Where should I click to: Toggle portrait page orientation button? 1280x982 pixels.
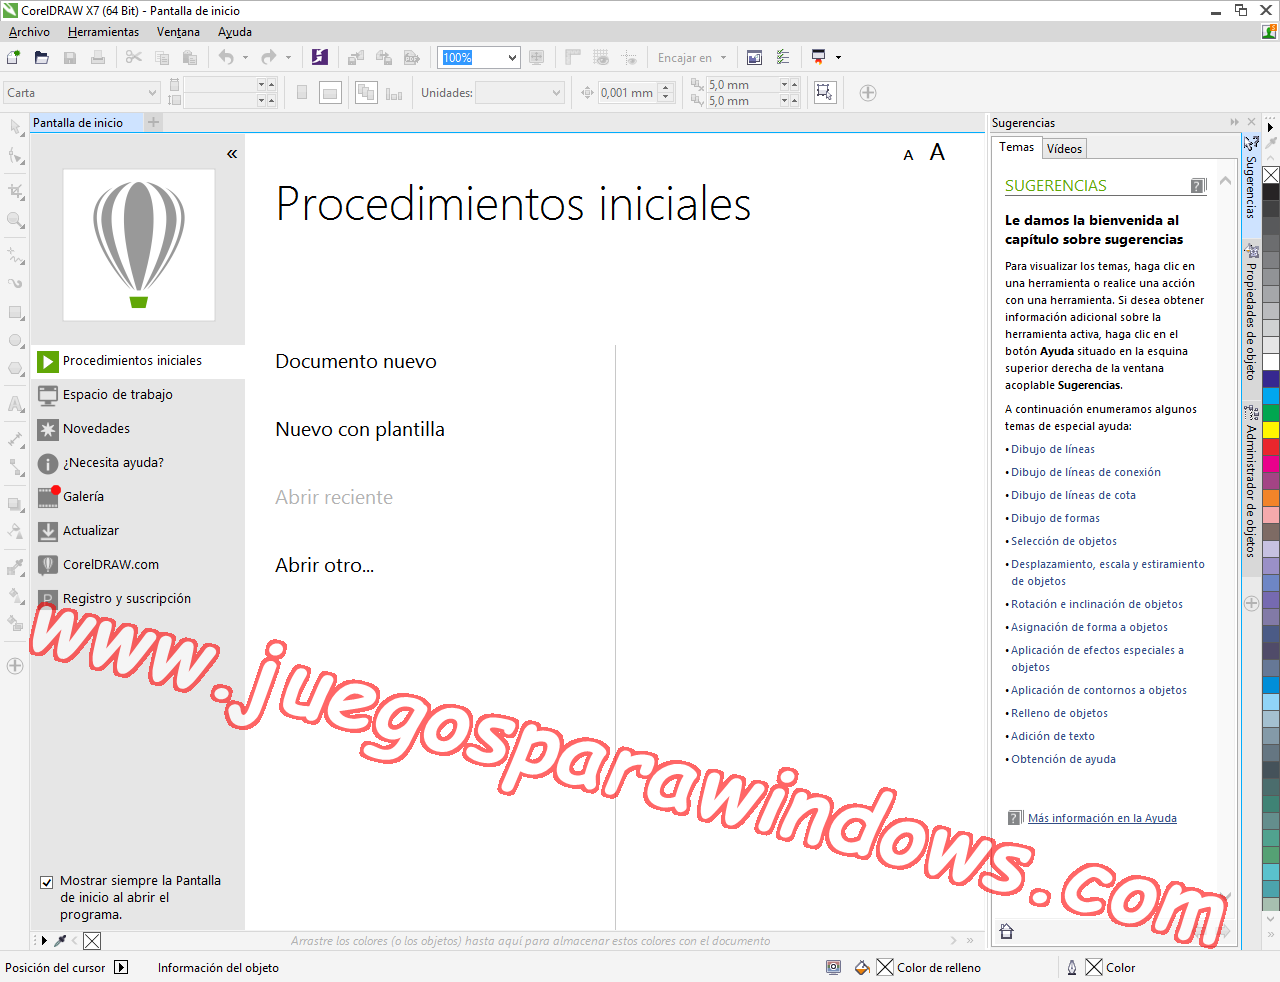(302, 93)
